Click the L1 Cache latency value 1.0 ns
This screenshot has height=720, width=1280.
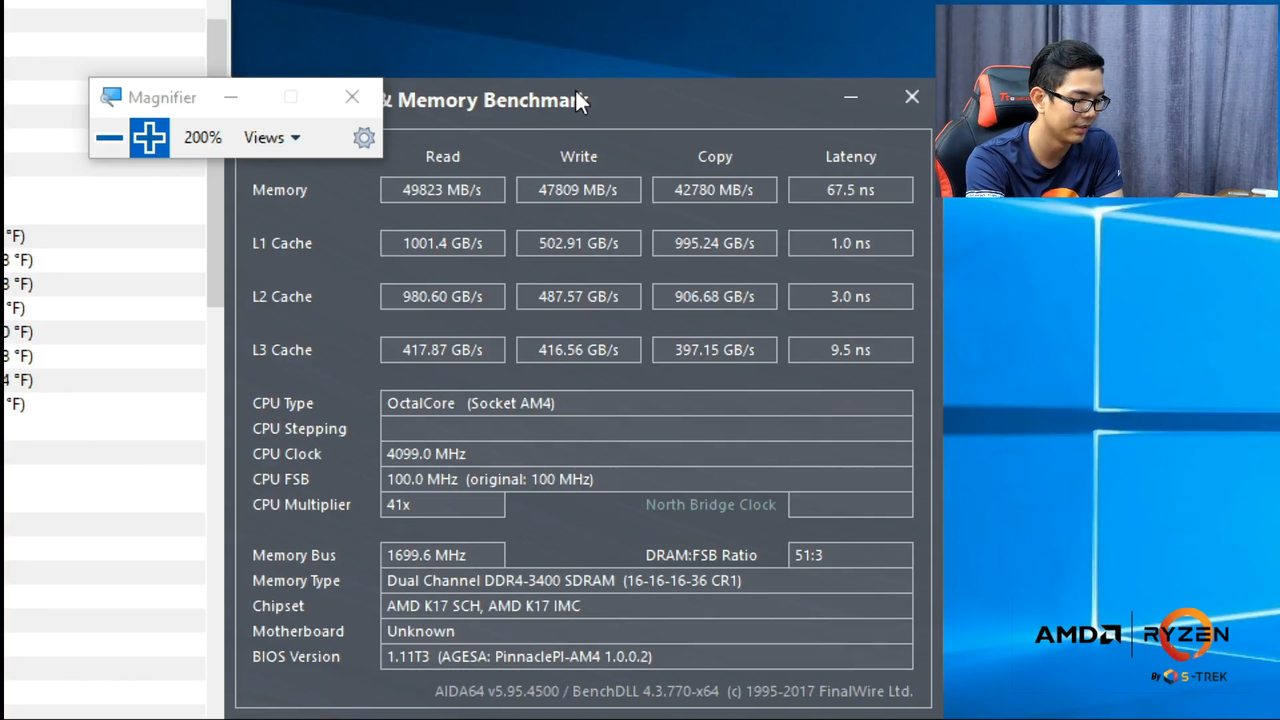[850, 243]
